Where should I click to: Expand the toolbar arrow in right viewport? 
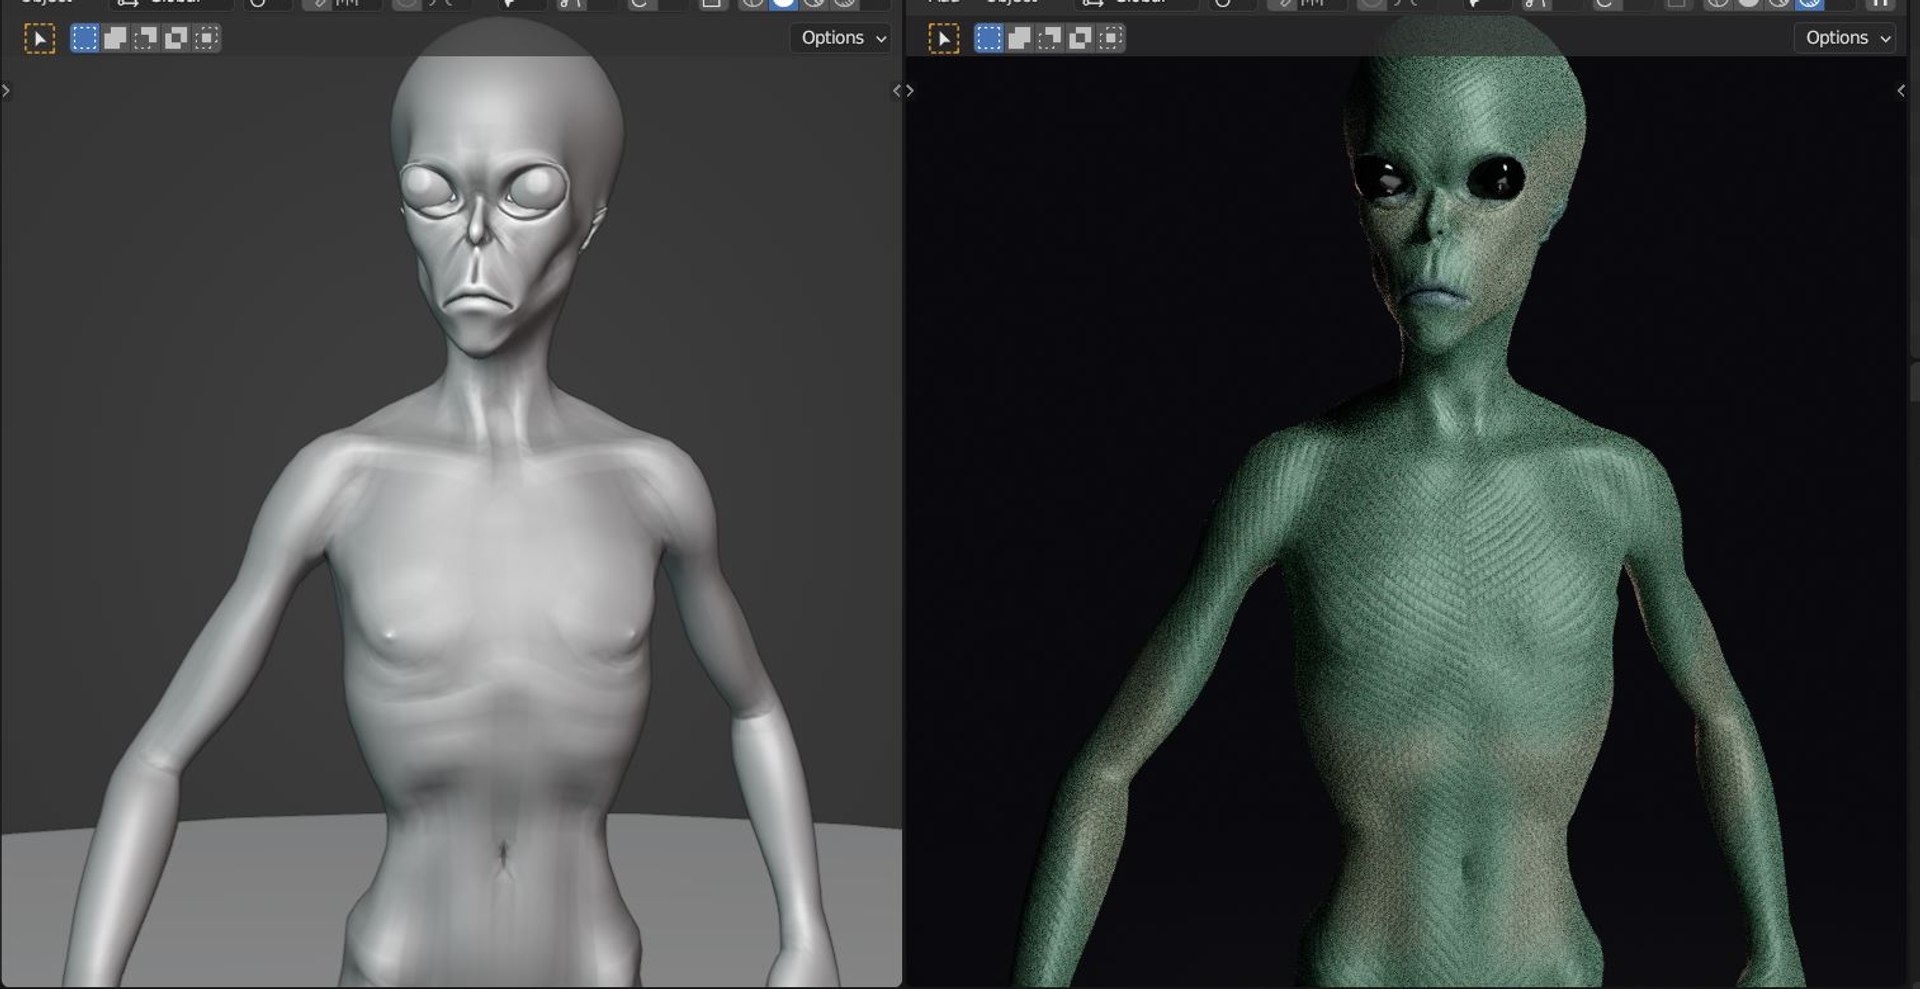(910, 91)
